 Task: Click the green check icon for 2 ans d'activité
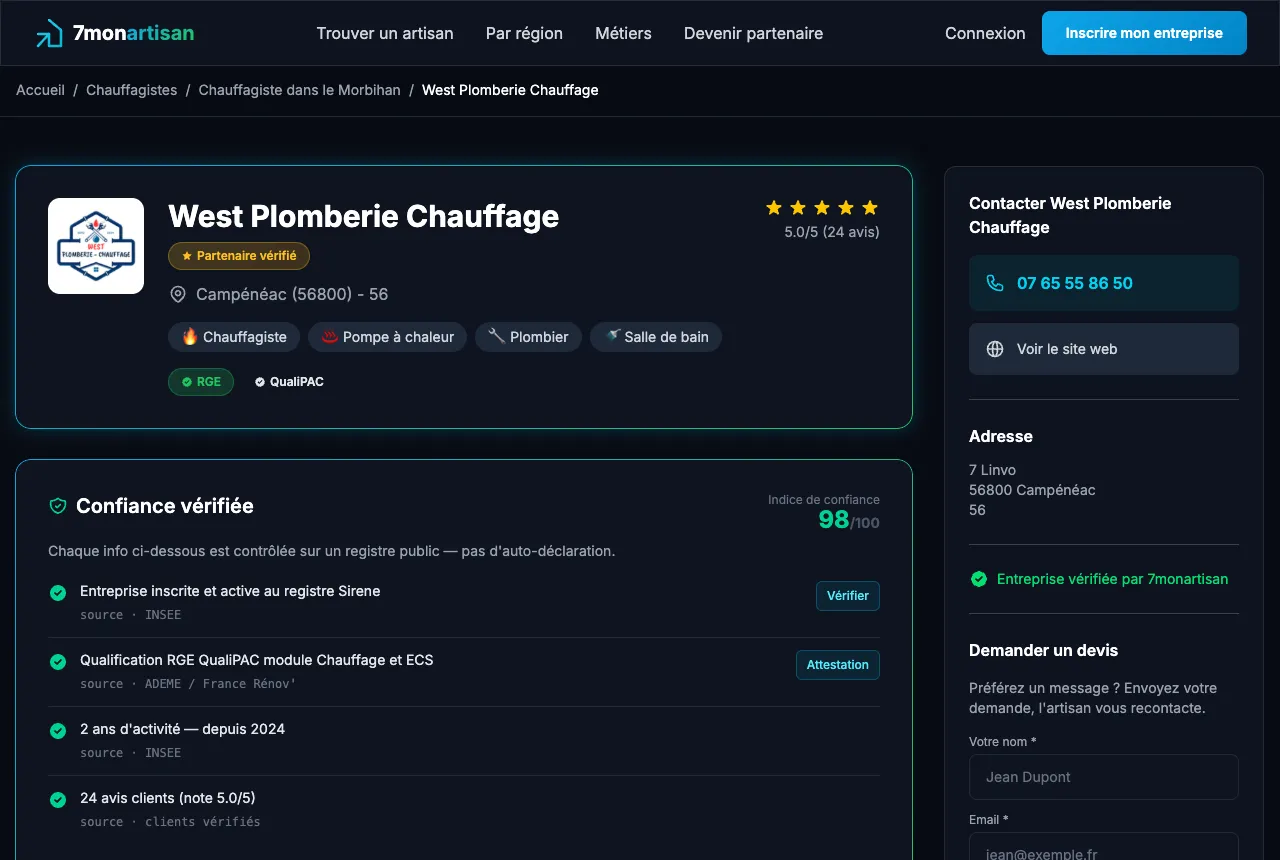58,731
